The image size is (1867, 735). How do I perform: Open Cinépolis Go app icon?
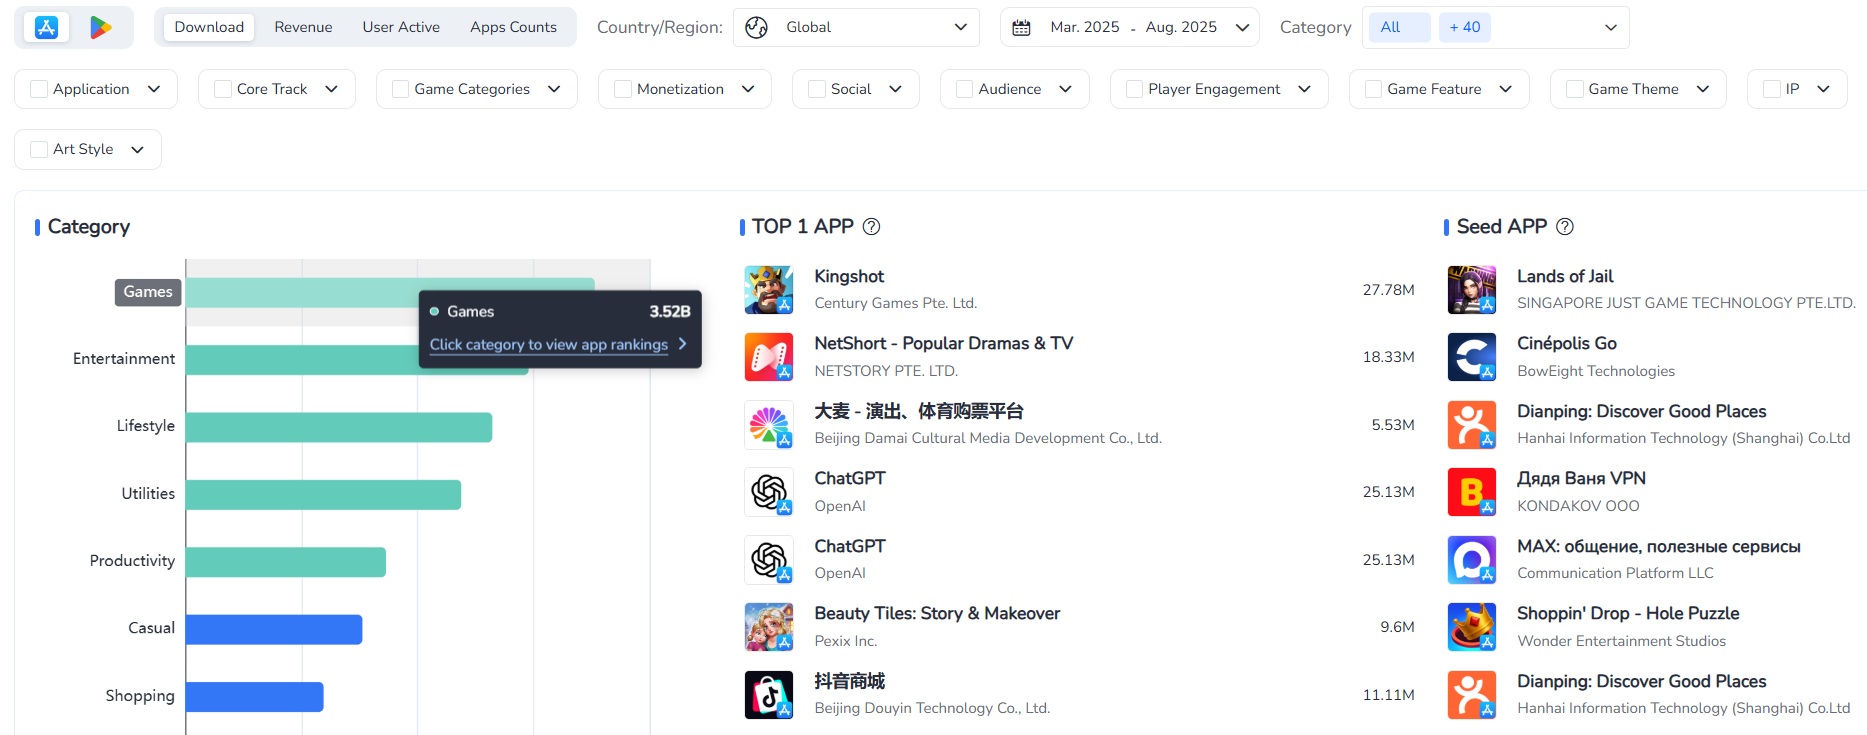(1472, 357)
